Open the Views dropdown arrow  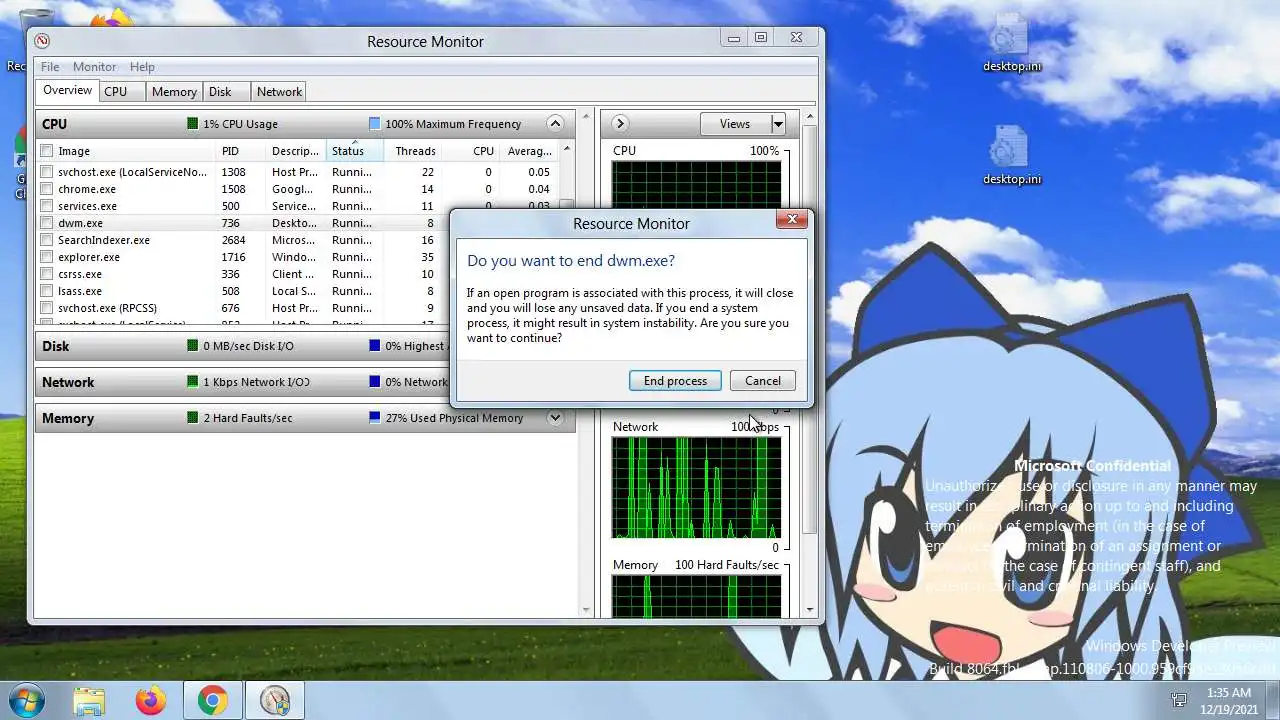pos(778,124)
